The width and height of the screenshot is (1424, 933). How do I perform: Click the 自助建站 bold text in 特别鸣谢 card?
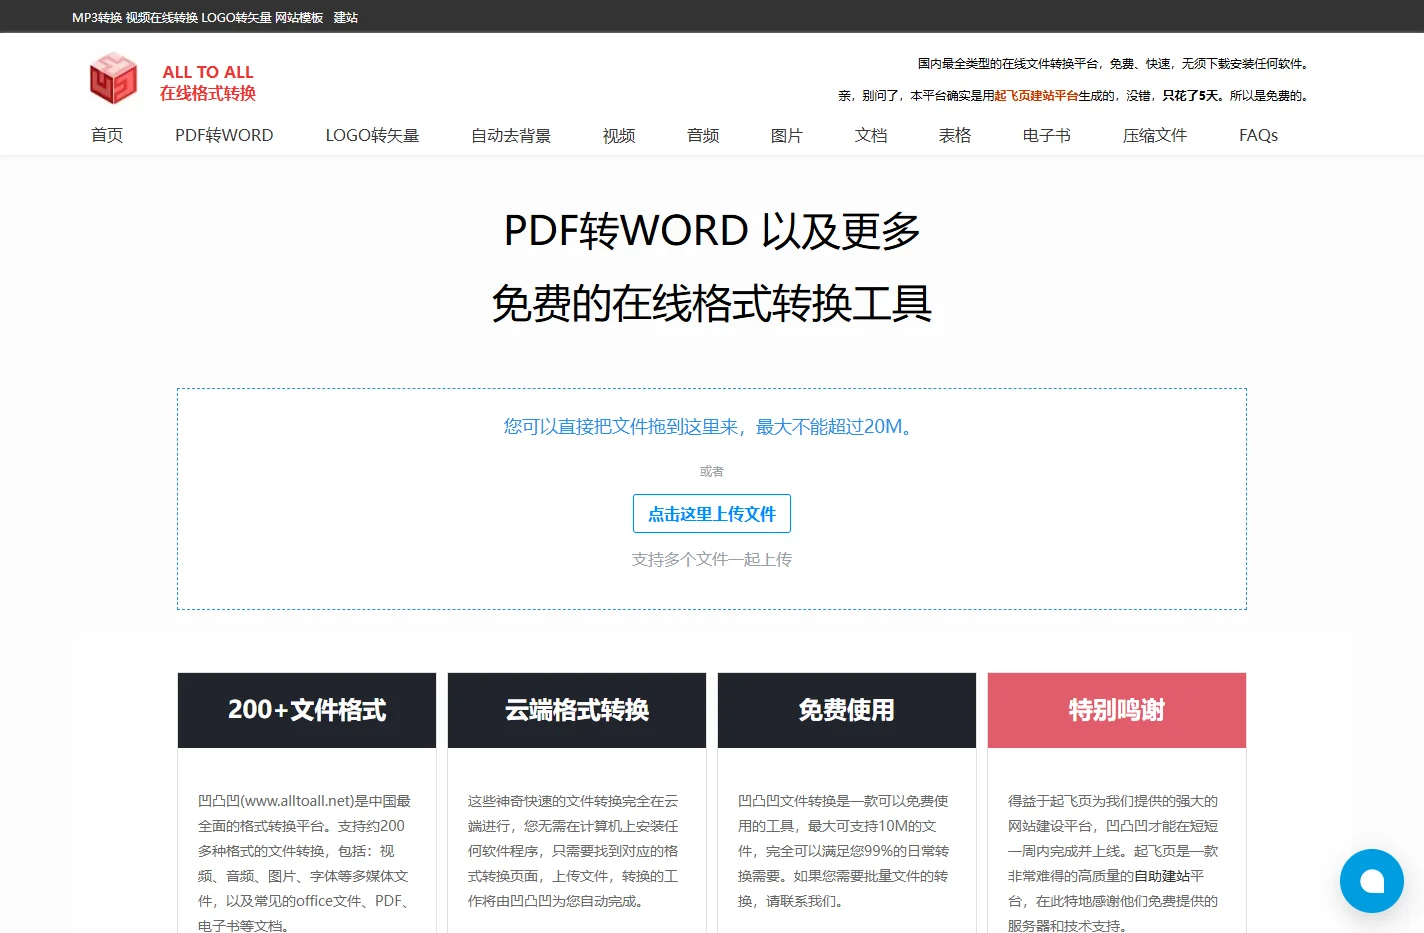[x=1162, y=876]
